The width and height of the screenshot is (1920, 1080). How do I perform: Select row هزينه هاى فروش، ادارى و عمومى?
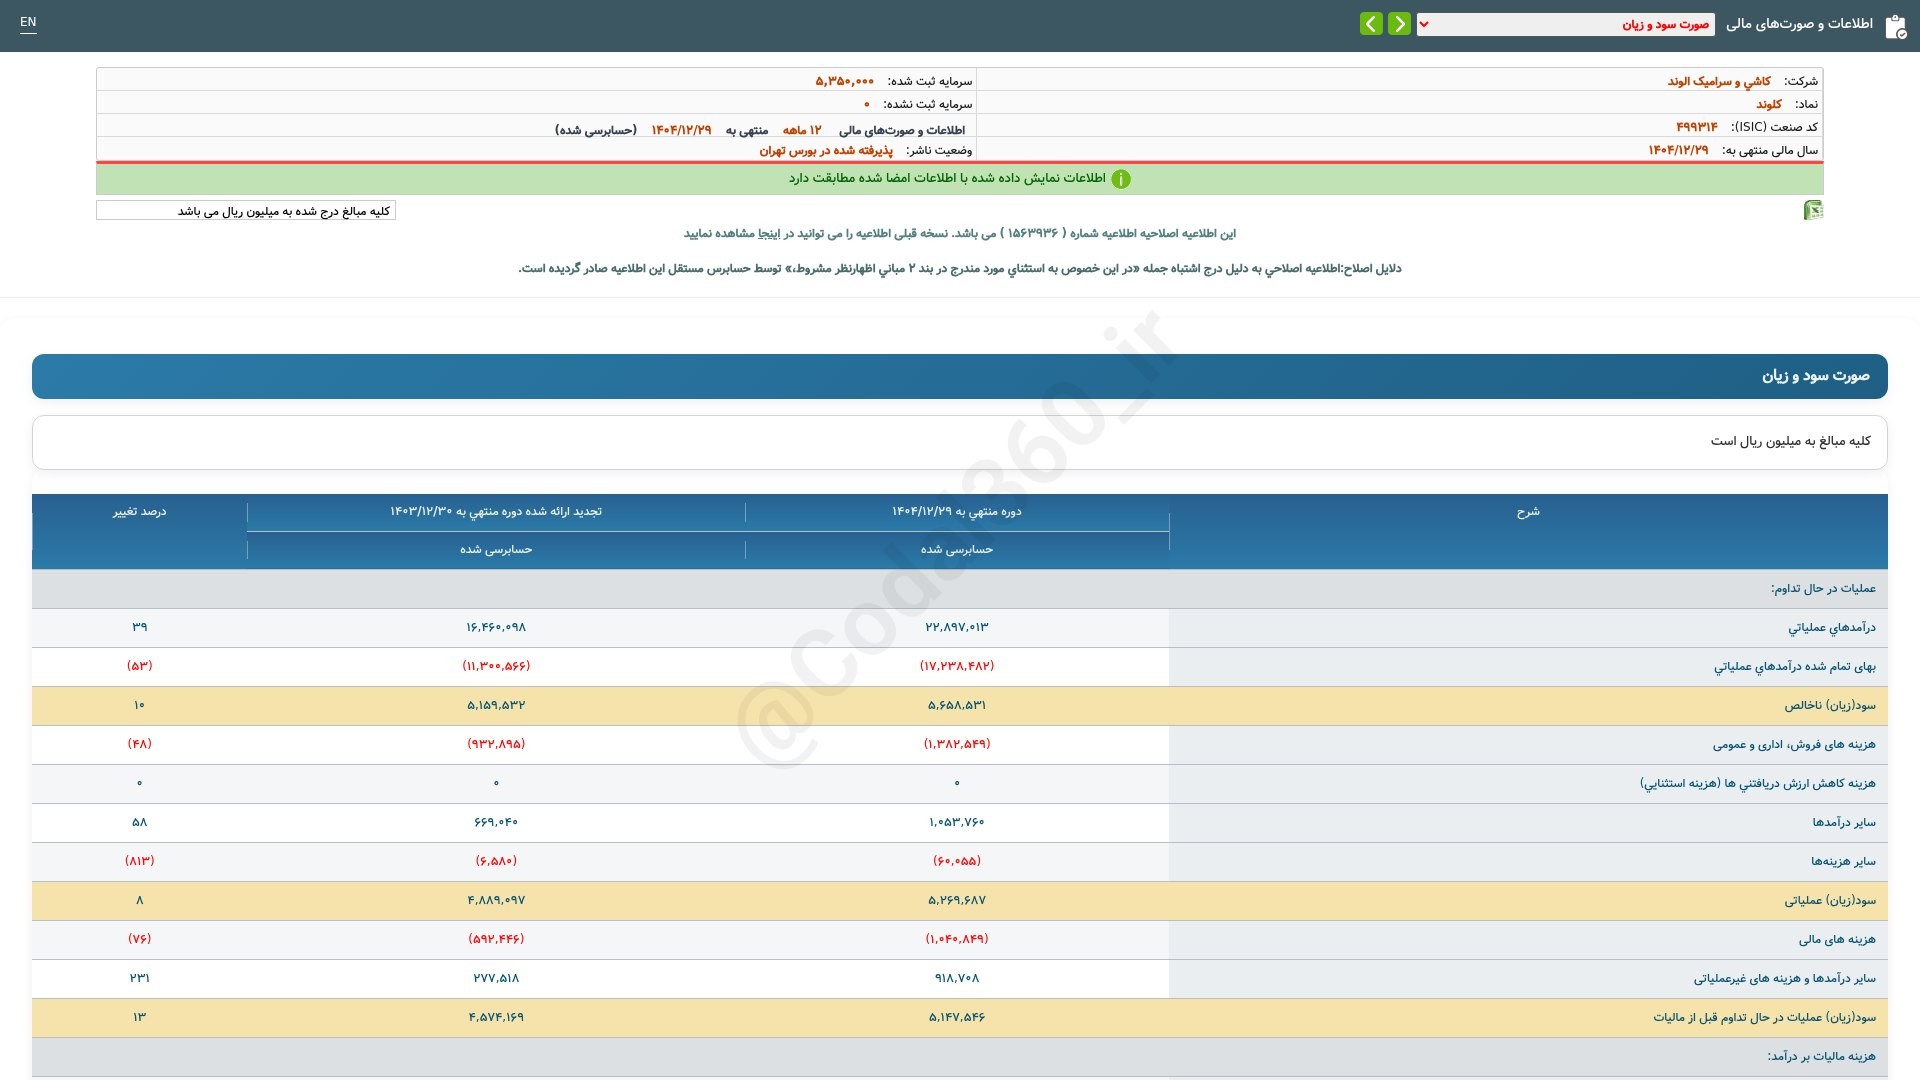[x=1794, y=745]
